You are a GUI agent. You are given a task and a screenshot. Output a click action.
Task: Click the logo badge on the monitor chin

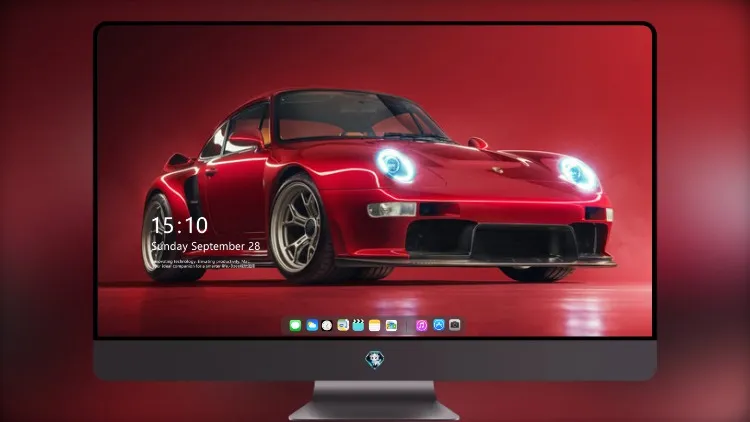(x=375, y=359)
